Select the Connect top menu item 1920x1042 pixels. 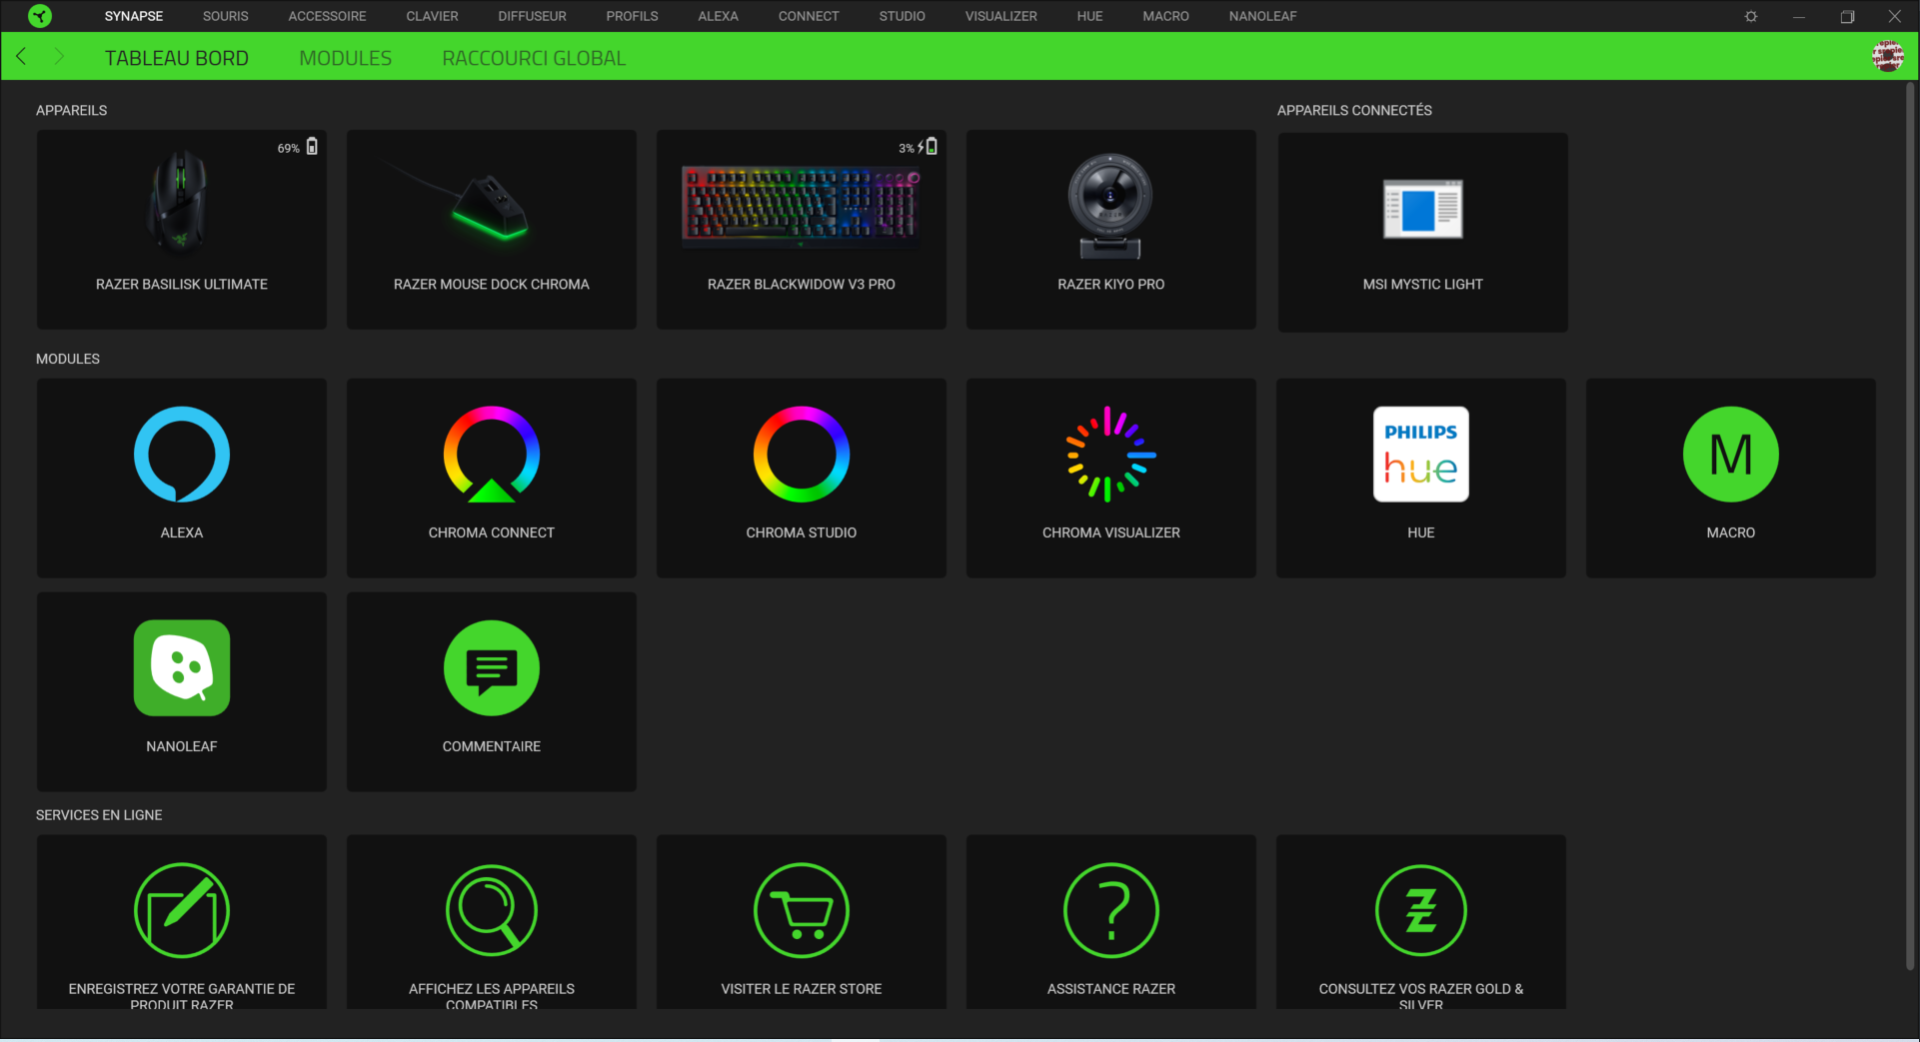point(809,16)
